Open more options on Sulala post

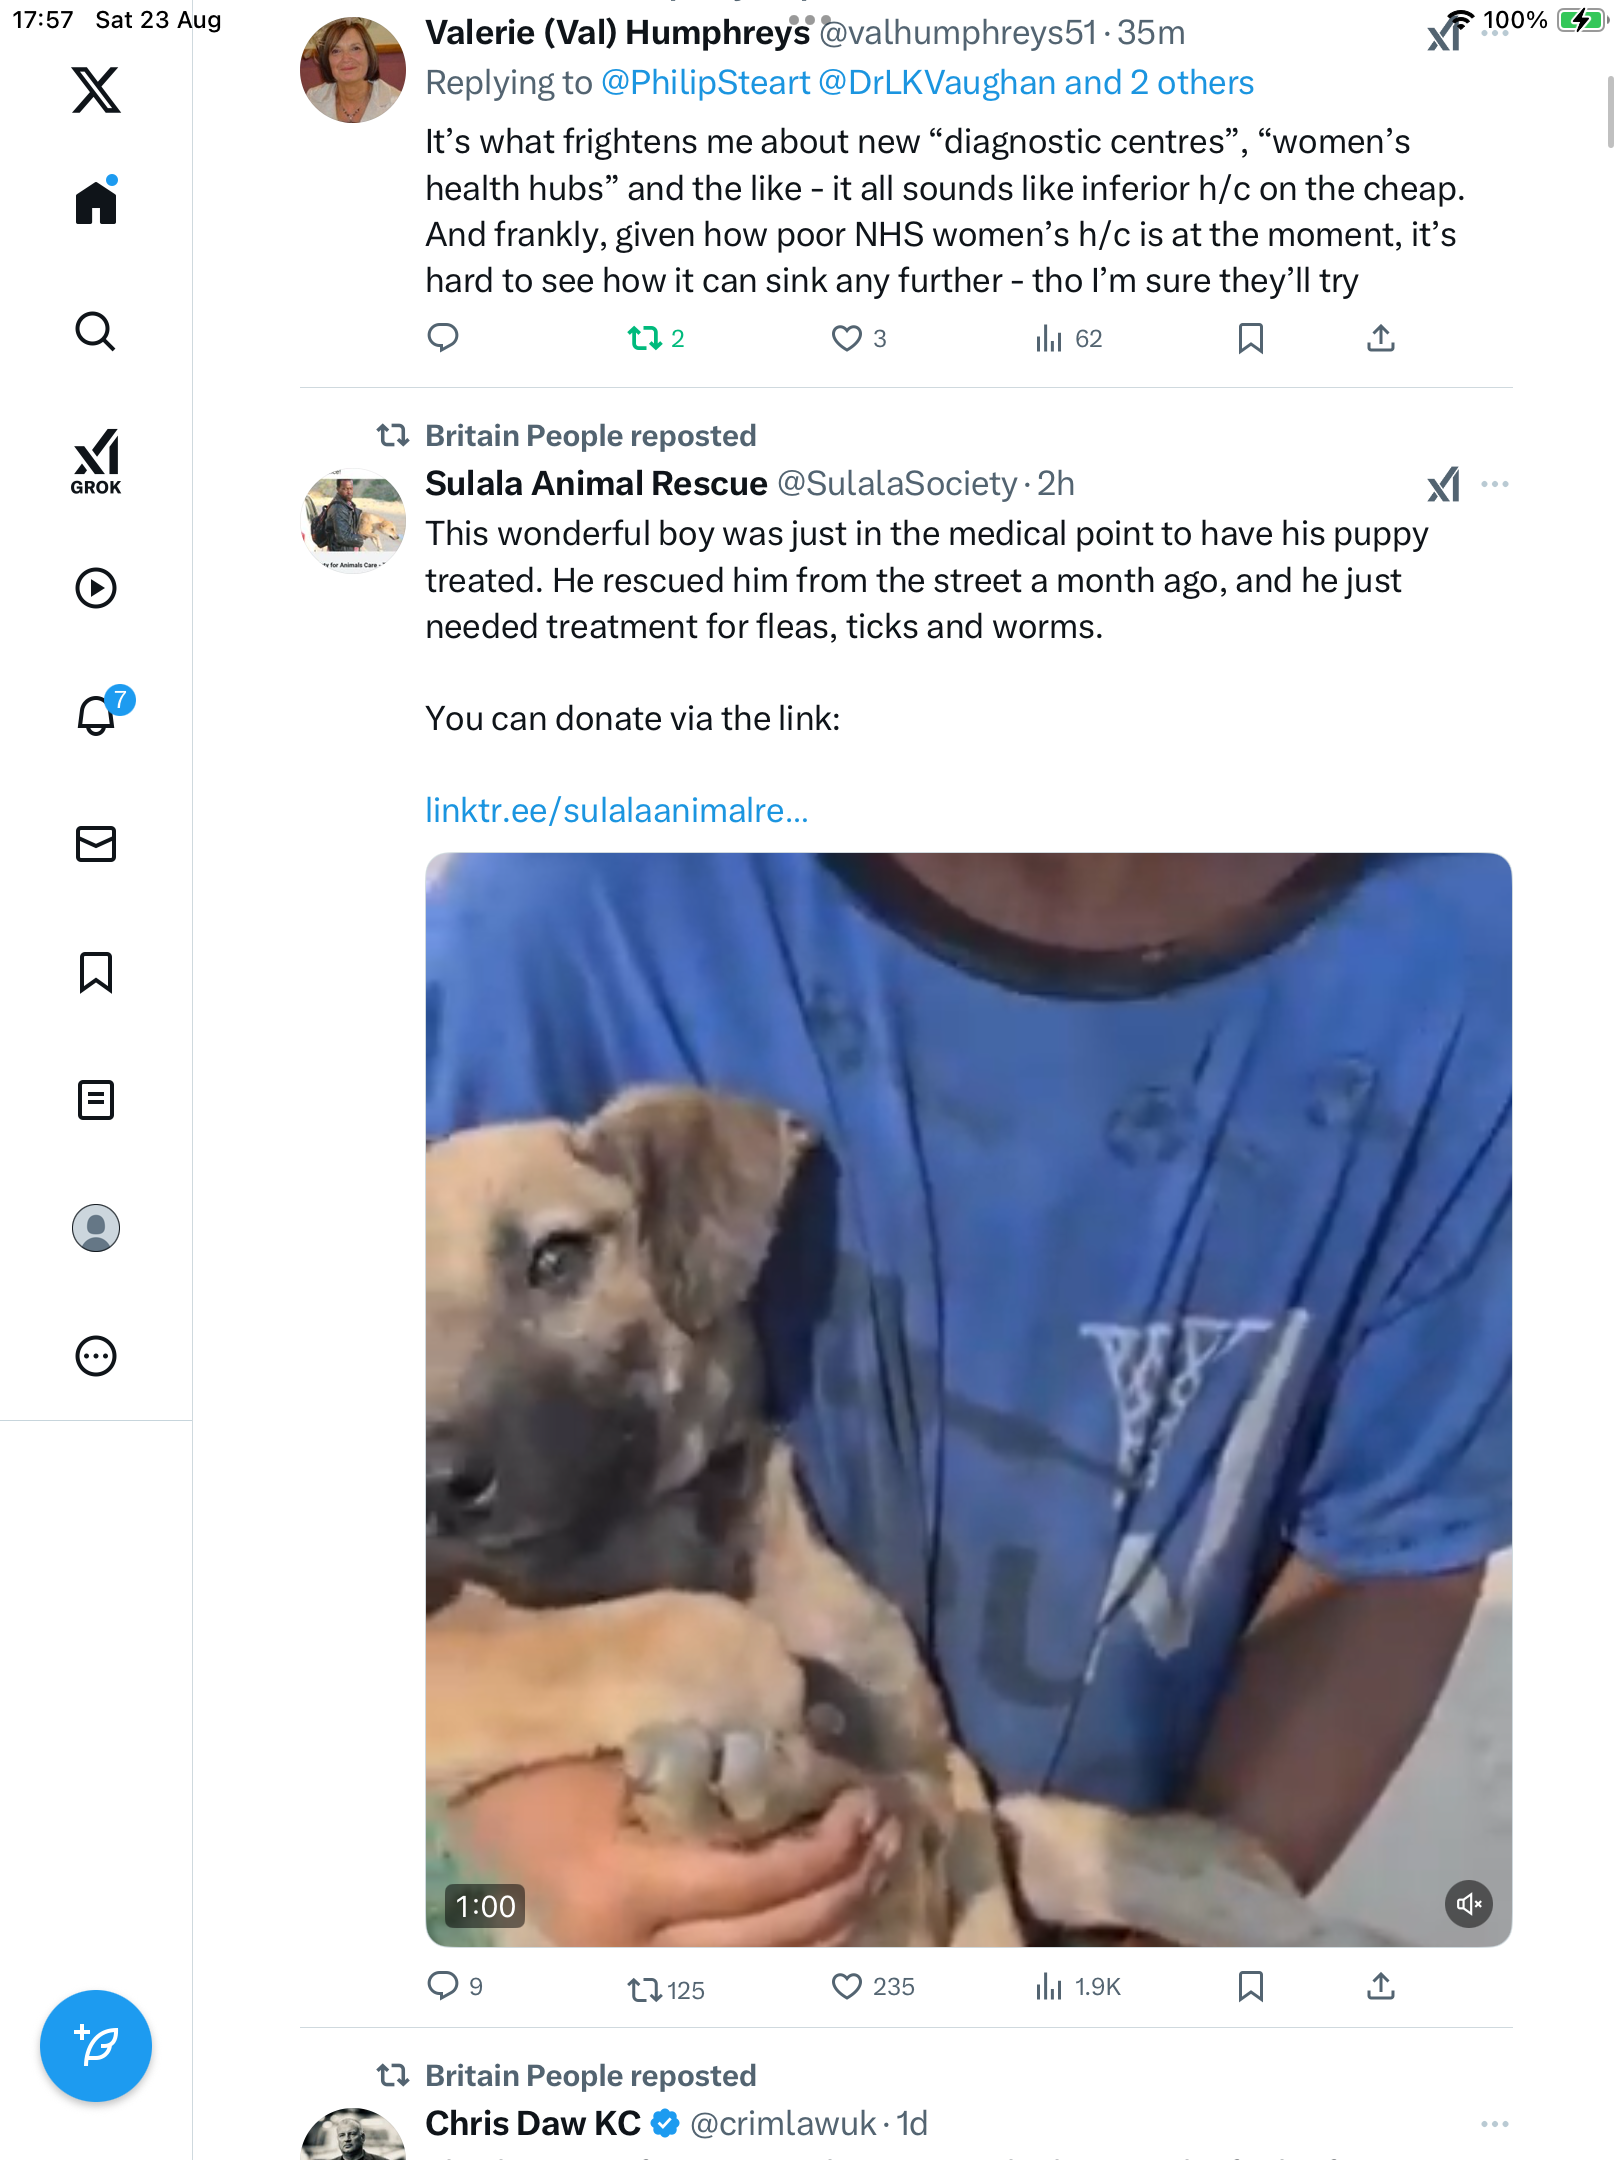coord(1495,484)
